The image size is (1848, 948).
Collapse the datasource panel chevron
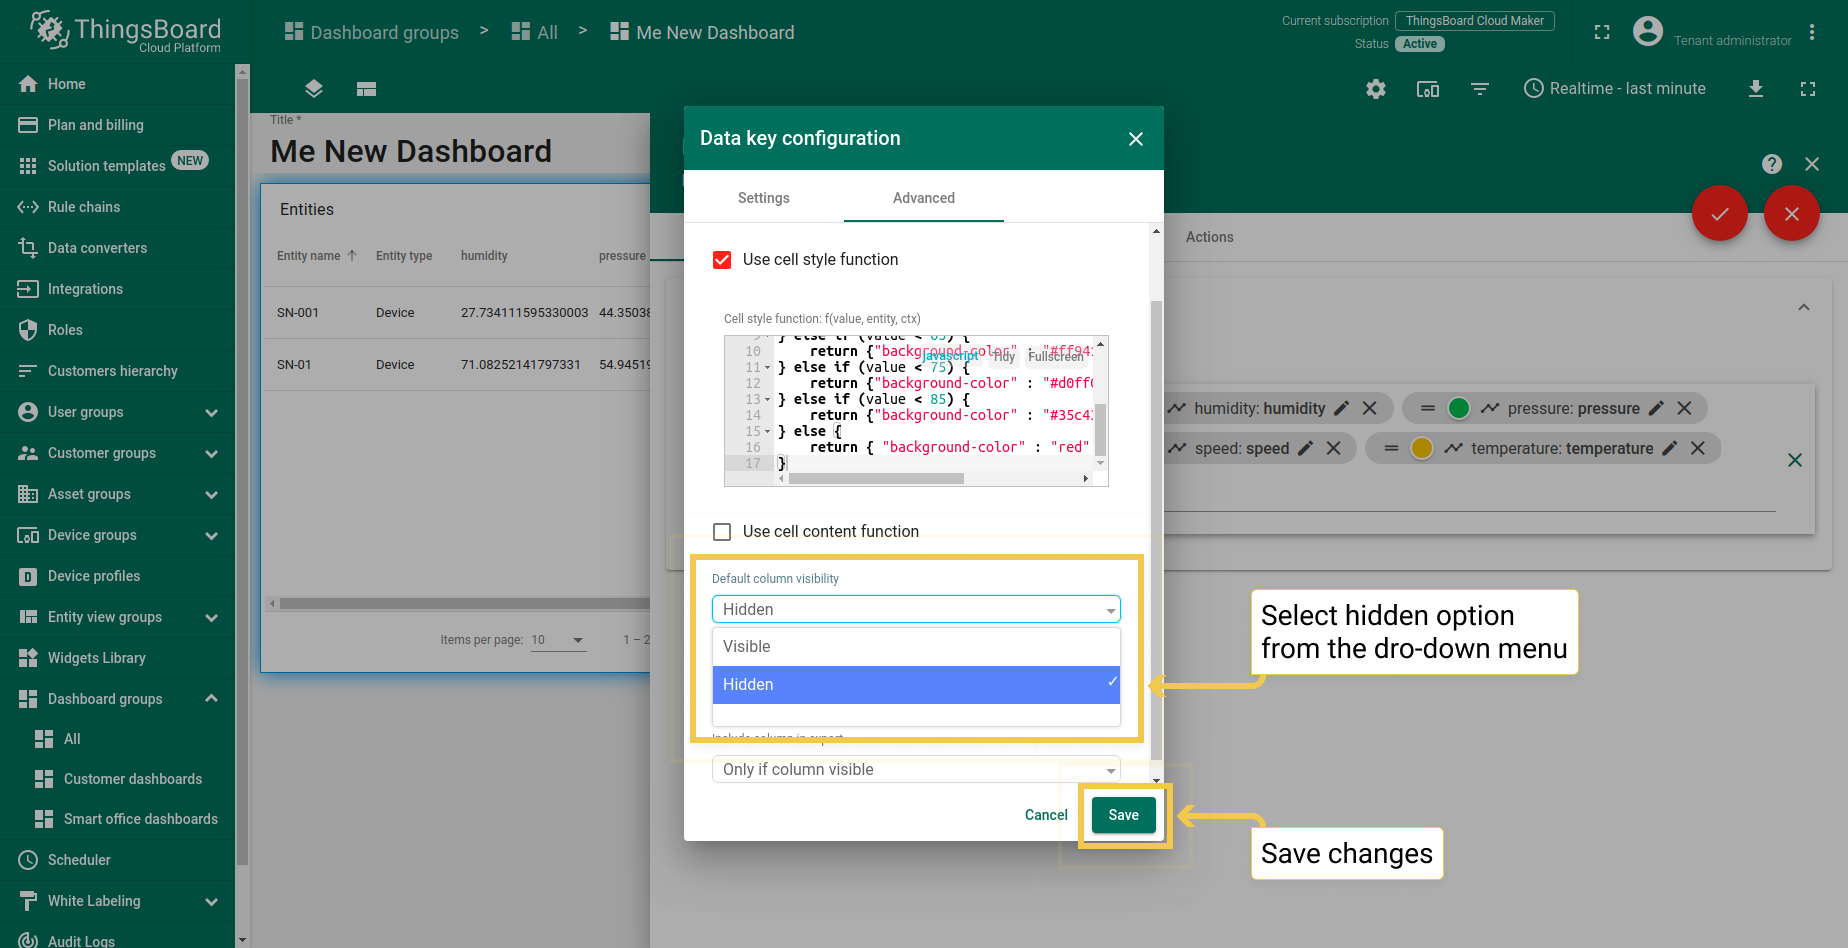point(1804,308)
